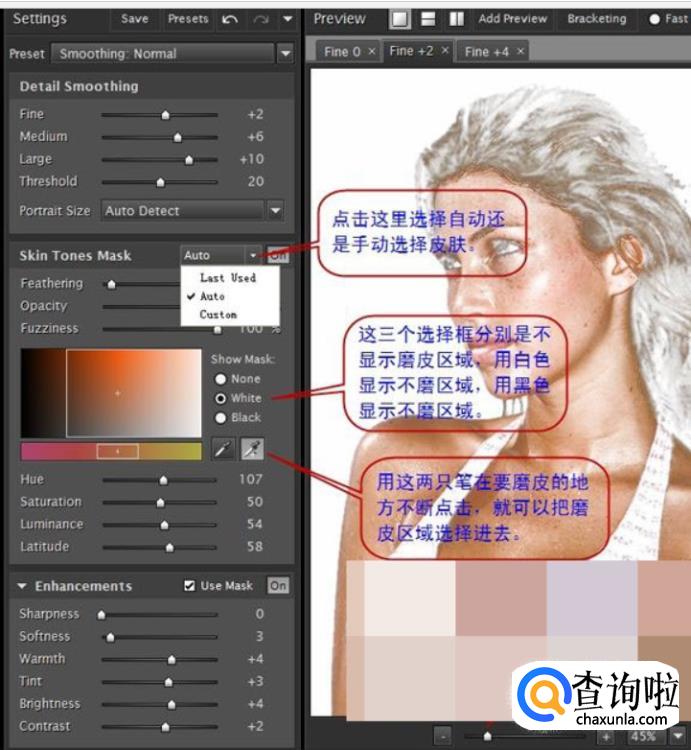Pick the first eyedropper tool
Screen dimensions: 691x750
pyautogui.click(x=223, y=449)
